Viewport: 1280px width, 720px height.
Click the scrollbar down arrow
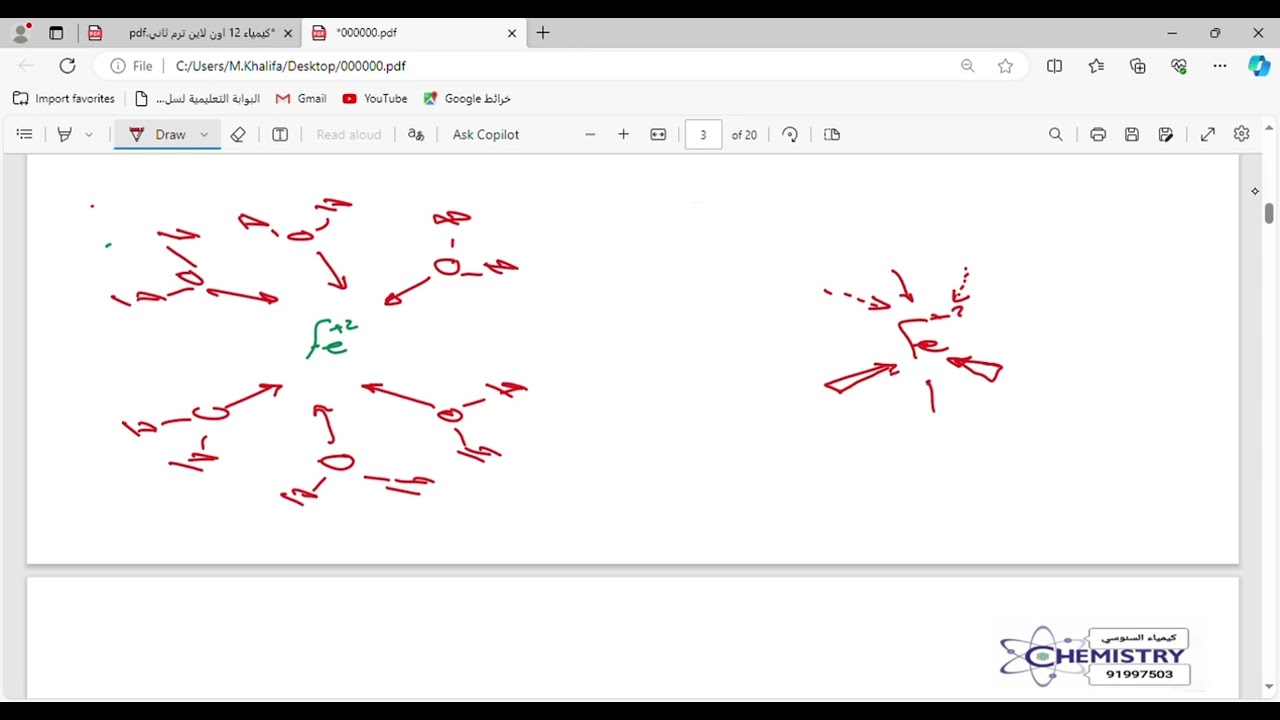click(x=1269, y=687)
